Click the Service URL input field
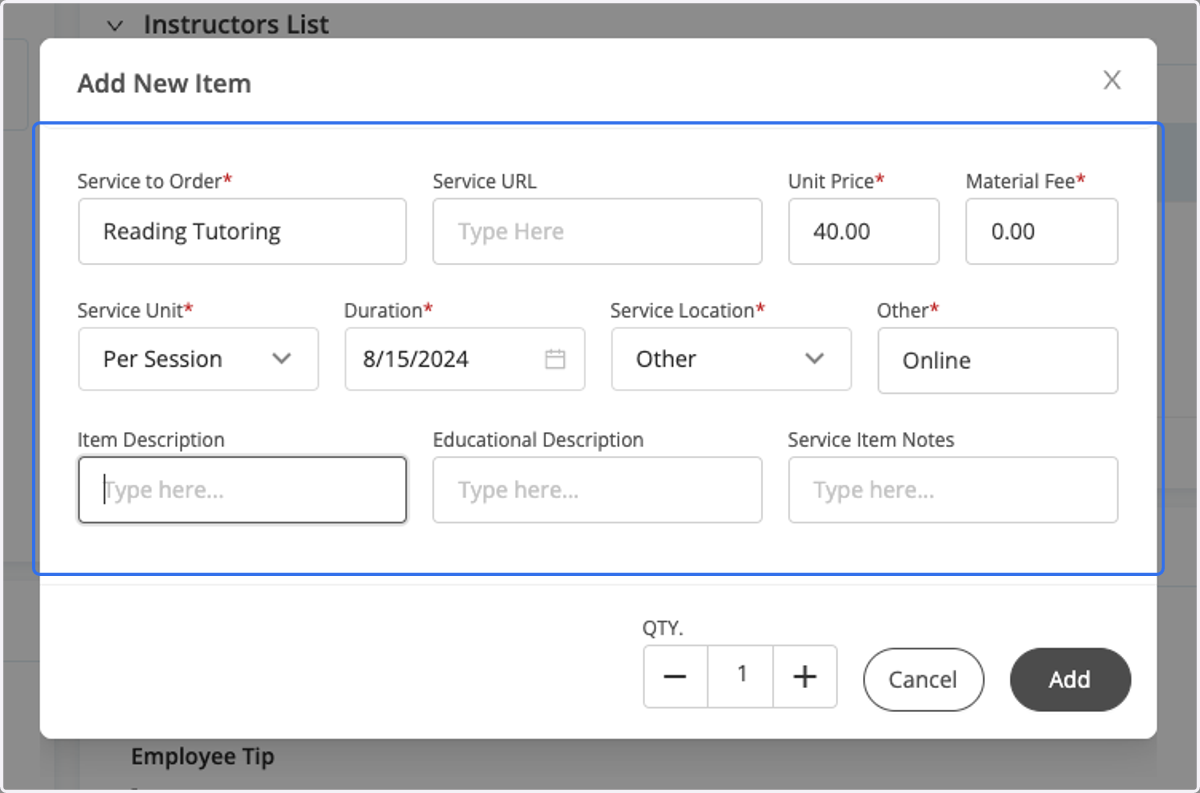Viewport: 1200px width, 793px height. pyautogui.click(x=597, y=231)
